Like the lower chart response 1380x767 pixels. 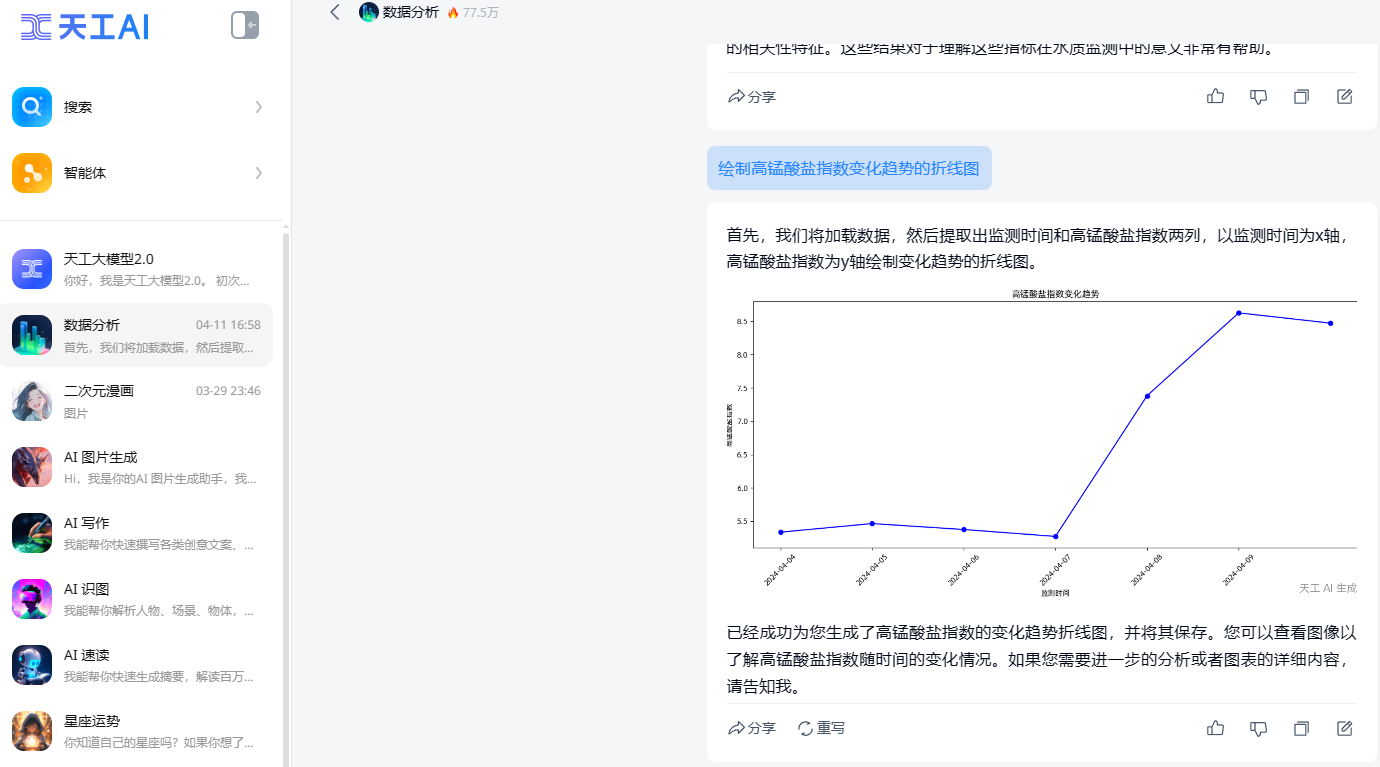pos(1216,728)
